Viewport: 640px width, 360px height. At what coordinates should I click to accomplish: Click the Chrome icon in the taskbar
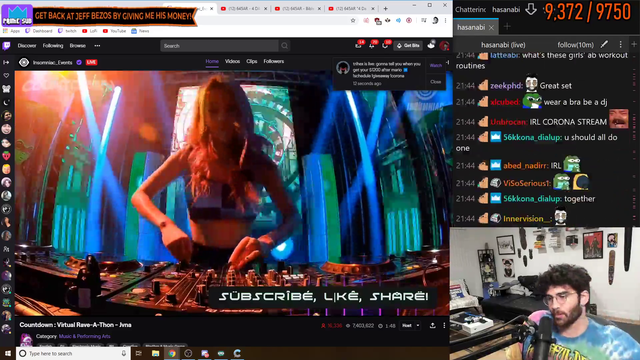click(172, 353)
